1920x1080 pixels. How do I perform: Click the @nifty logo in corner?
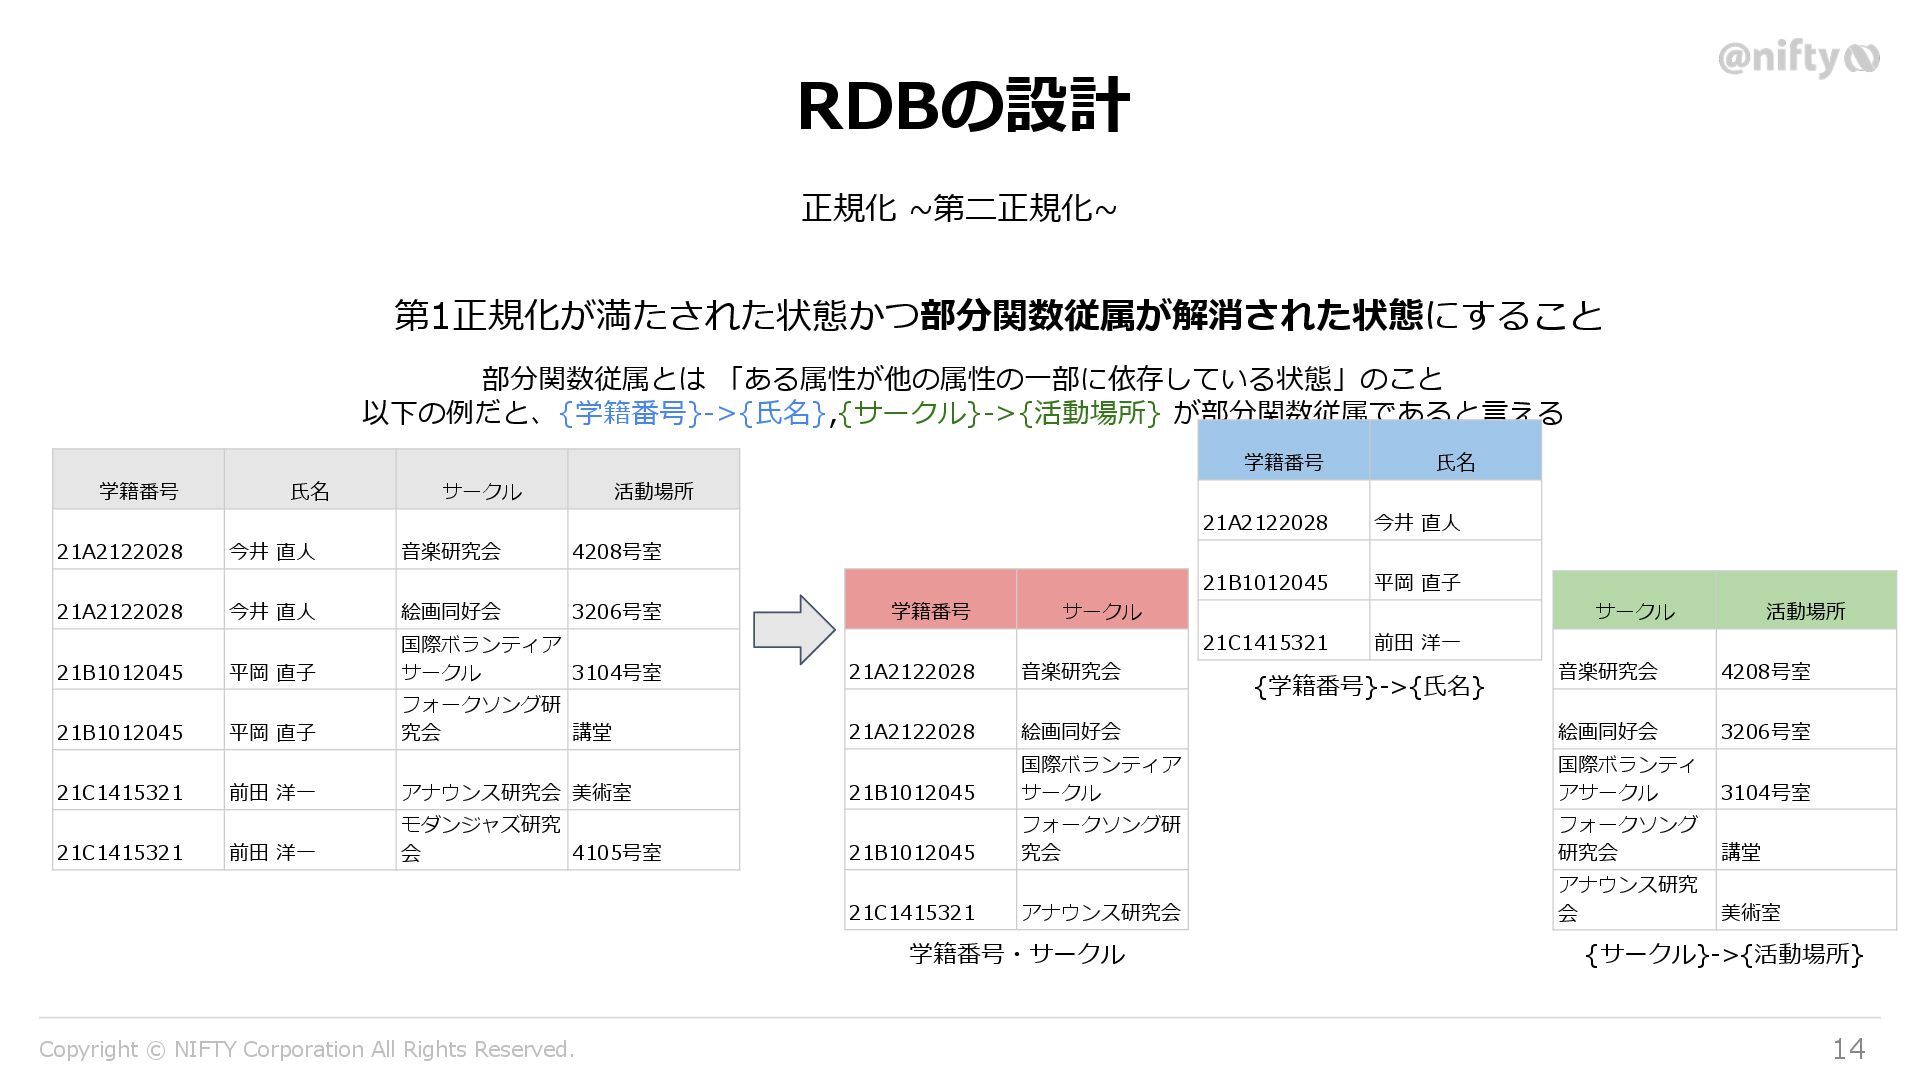click(x=1797, y=59)
